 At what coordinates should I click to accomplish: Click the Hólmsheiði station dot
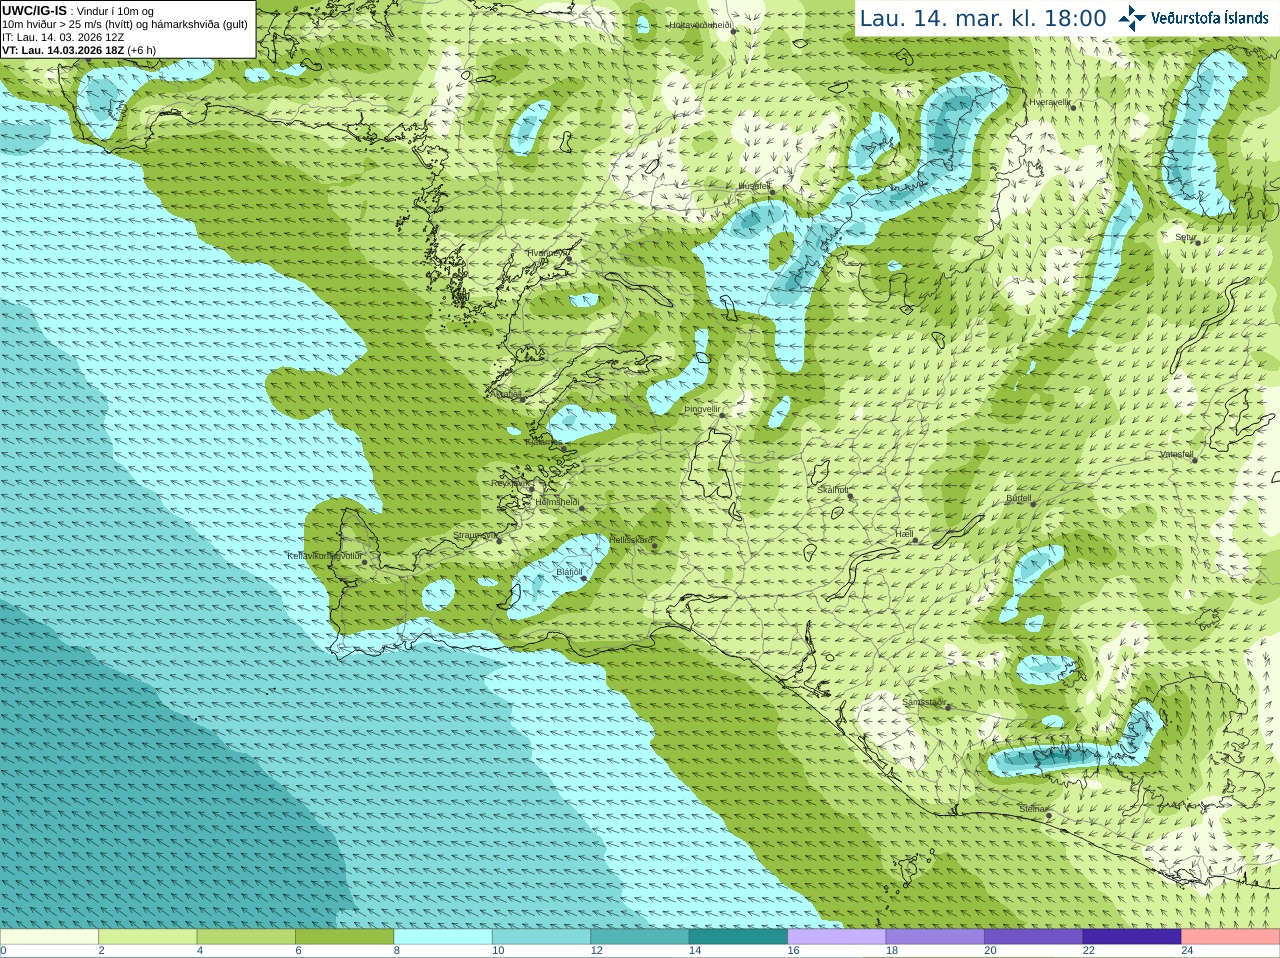tap(581, 508)
